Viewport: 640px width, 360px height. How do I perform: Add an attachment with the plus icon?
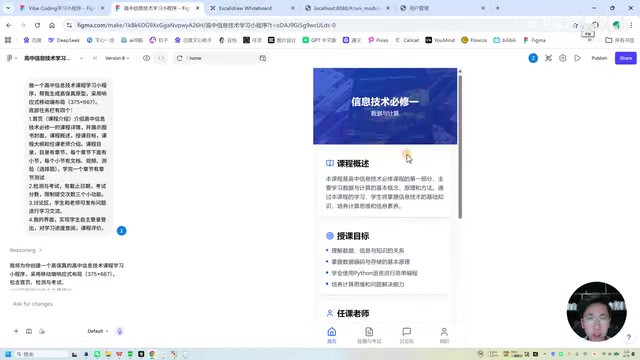16,331
